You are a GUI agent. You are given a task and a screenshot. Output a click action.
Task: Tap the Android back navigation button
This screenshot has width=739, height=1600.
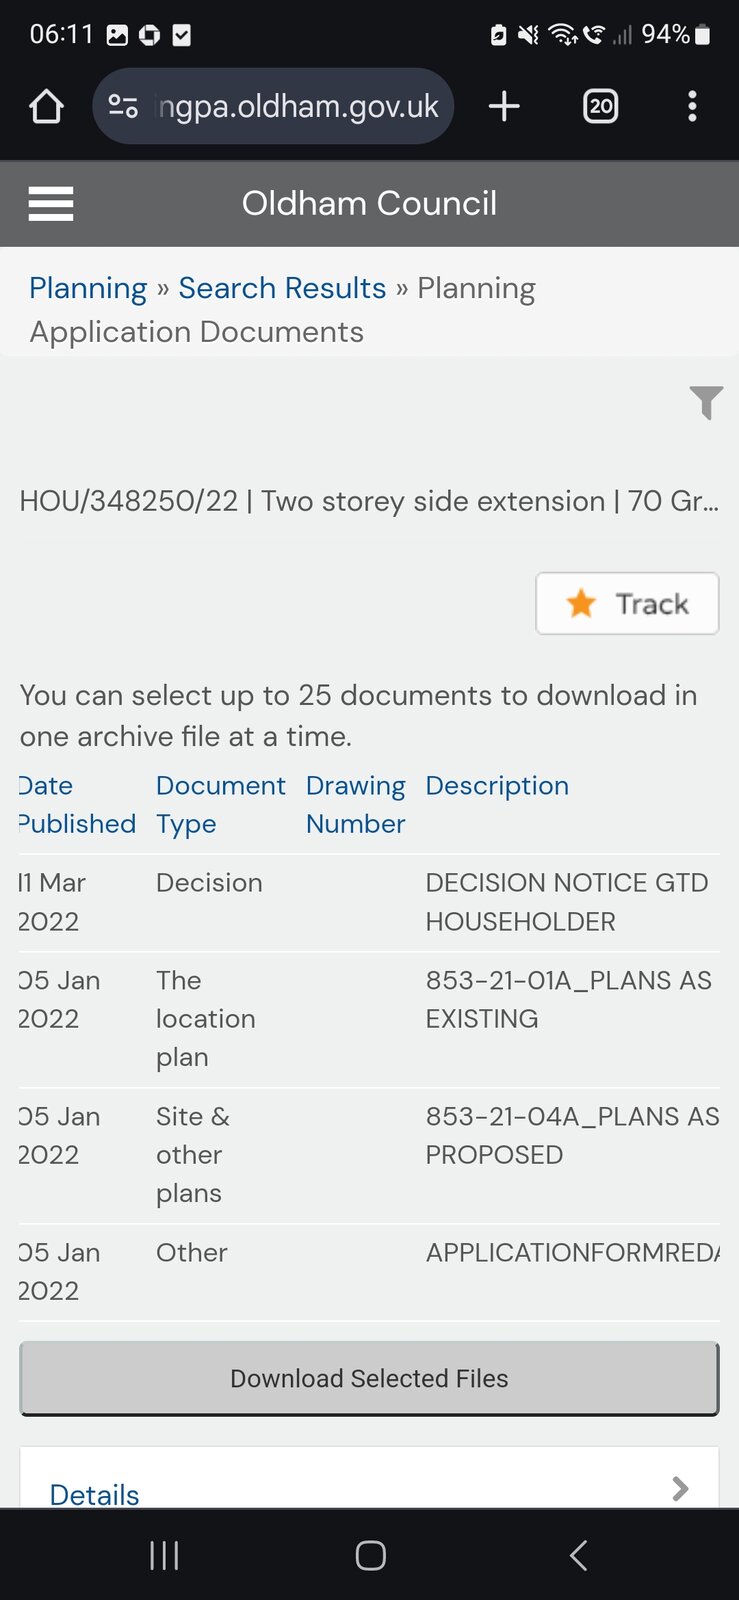point(577,1555)
